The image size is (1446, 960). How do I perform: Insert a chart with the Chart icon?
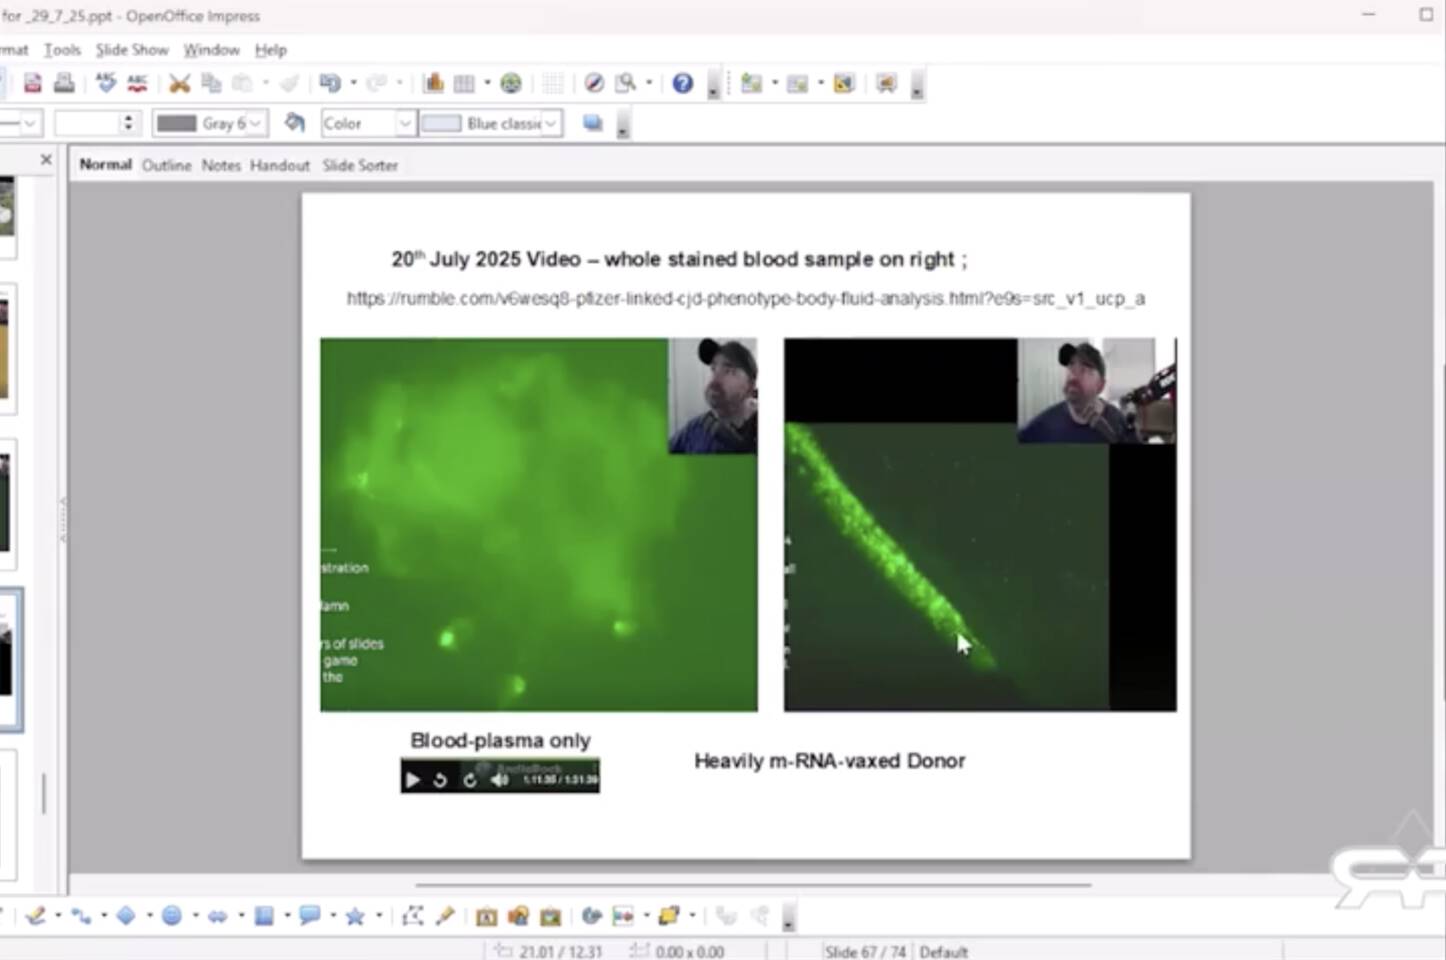[433, 83]
